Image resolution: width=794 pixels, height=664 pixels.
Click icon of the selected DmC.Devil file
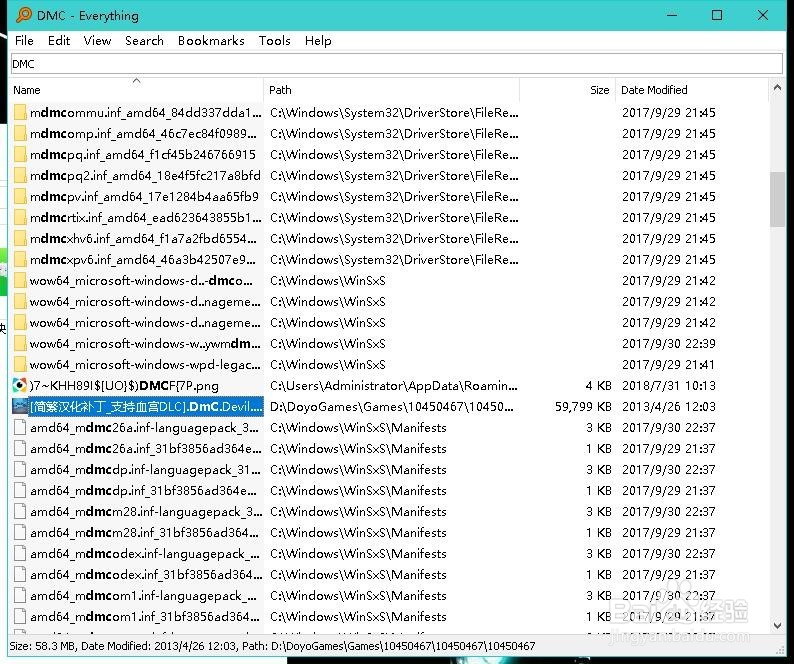point(20,407)
